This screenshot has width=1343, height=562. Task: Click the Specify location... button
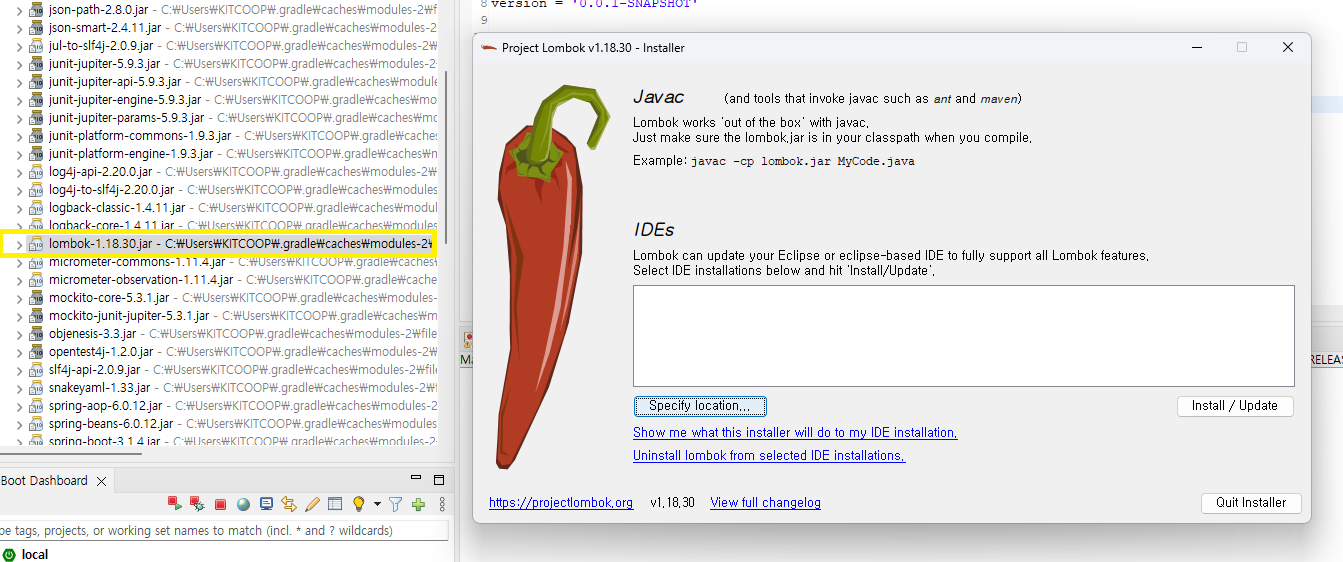point(700,406)
